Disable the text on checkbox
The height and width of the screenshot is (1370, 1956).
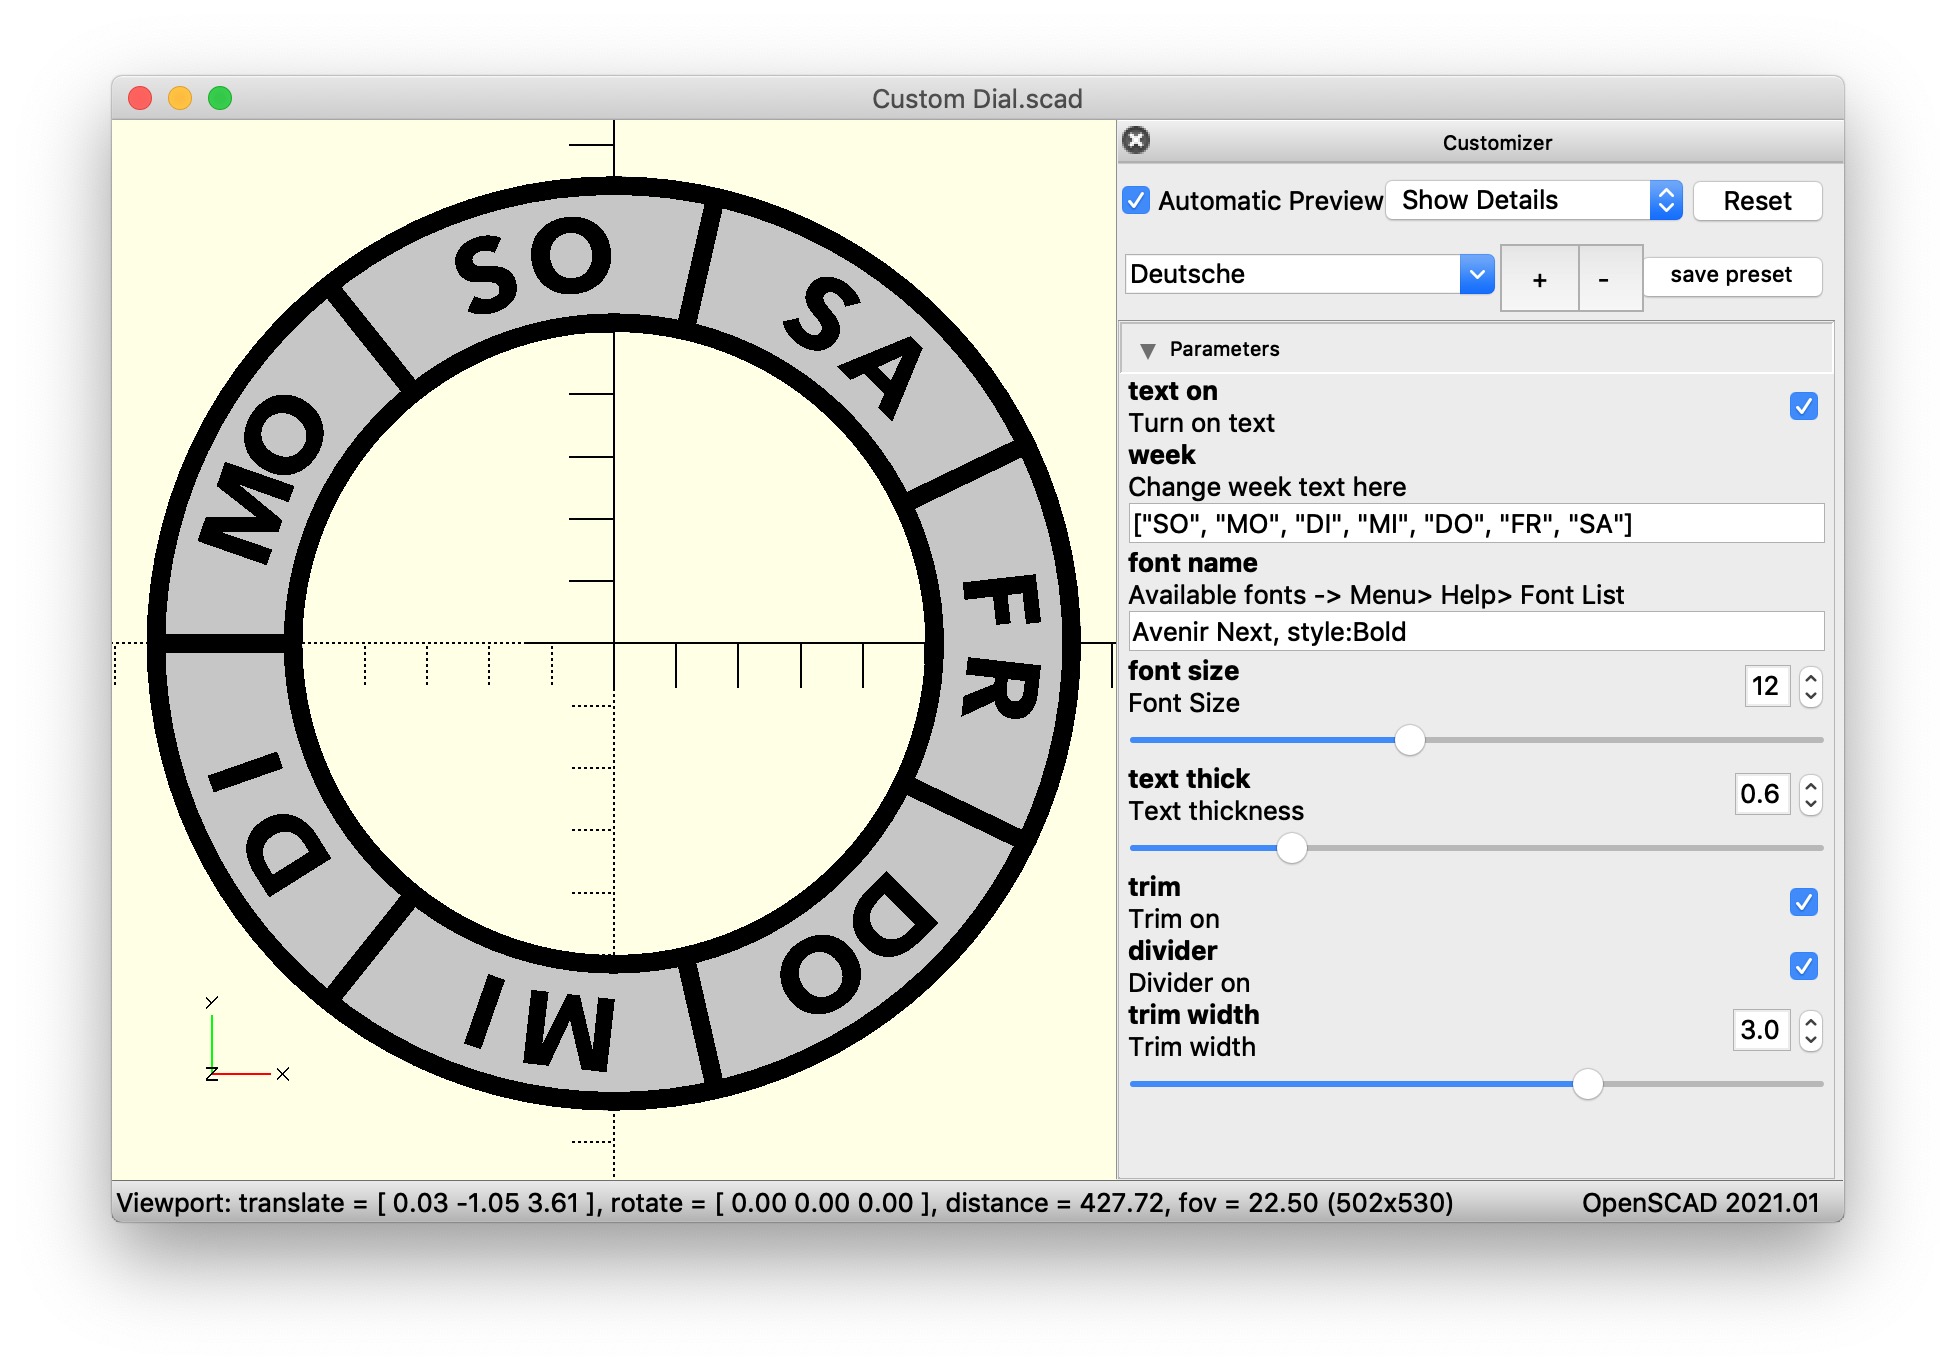pos(1803,406)
